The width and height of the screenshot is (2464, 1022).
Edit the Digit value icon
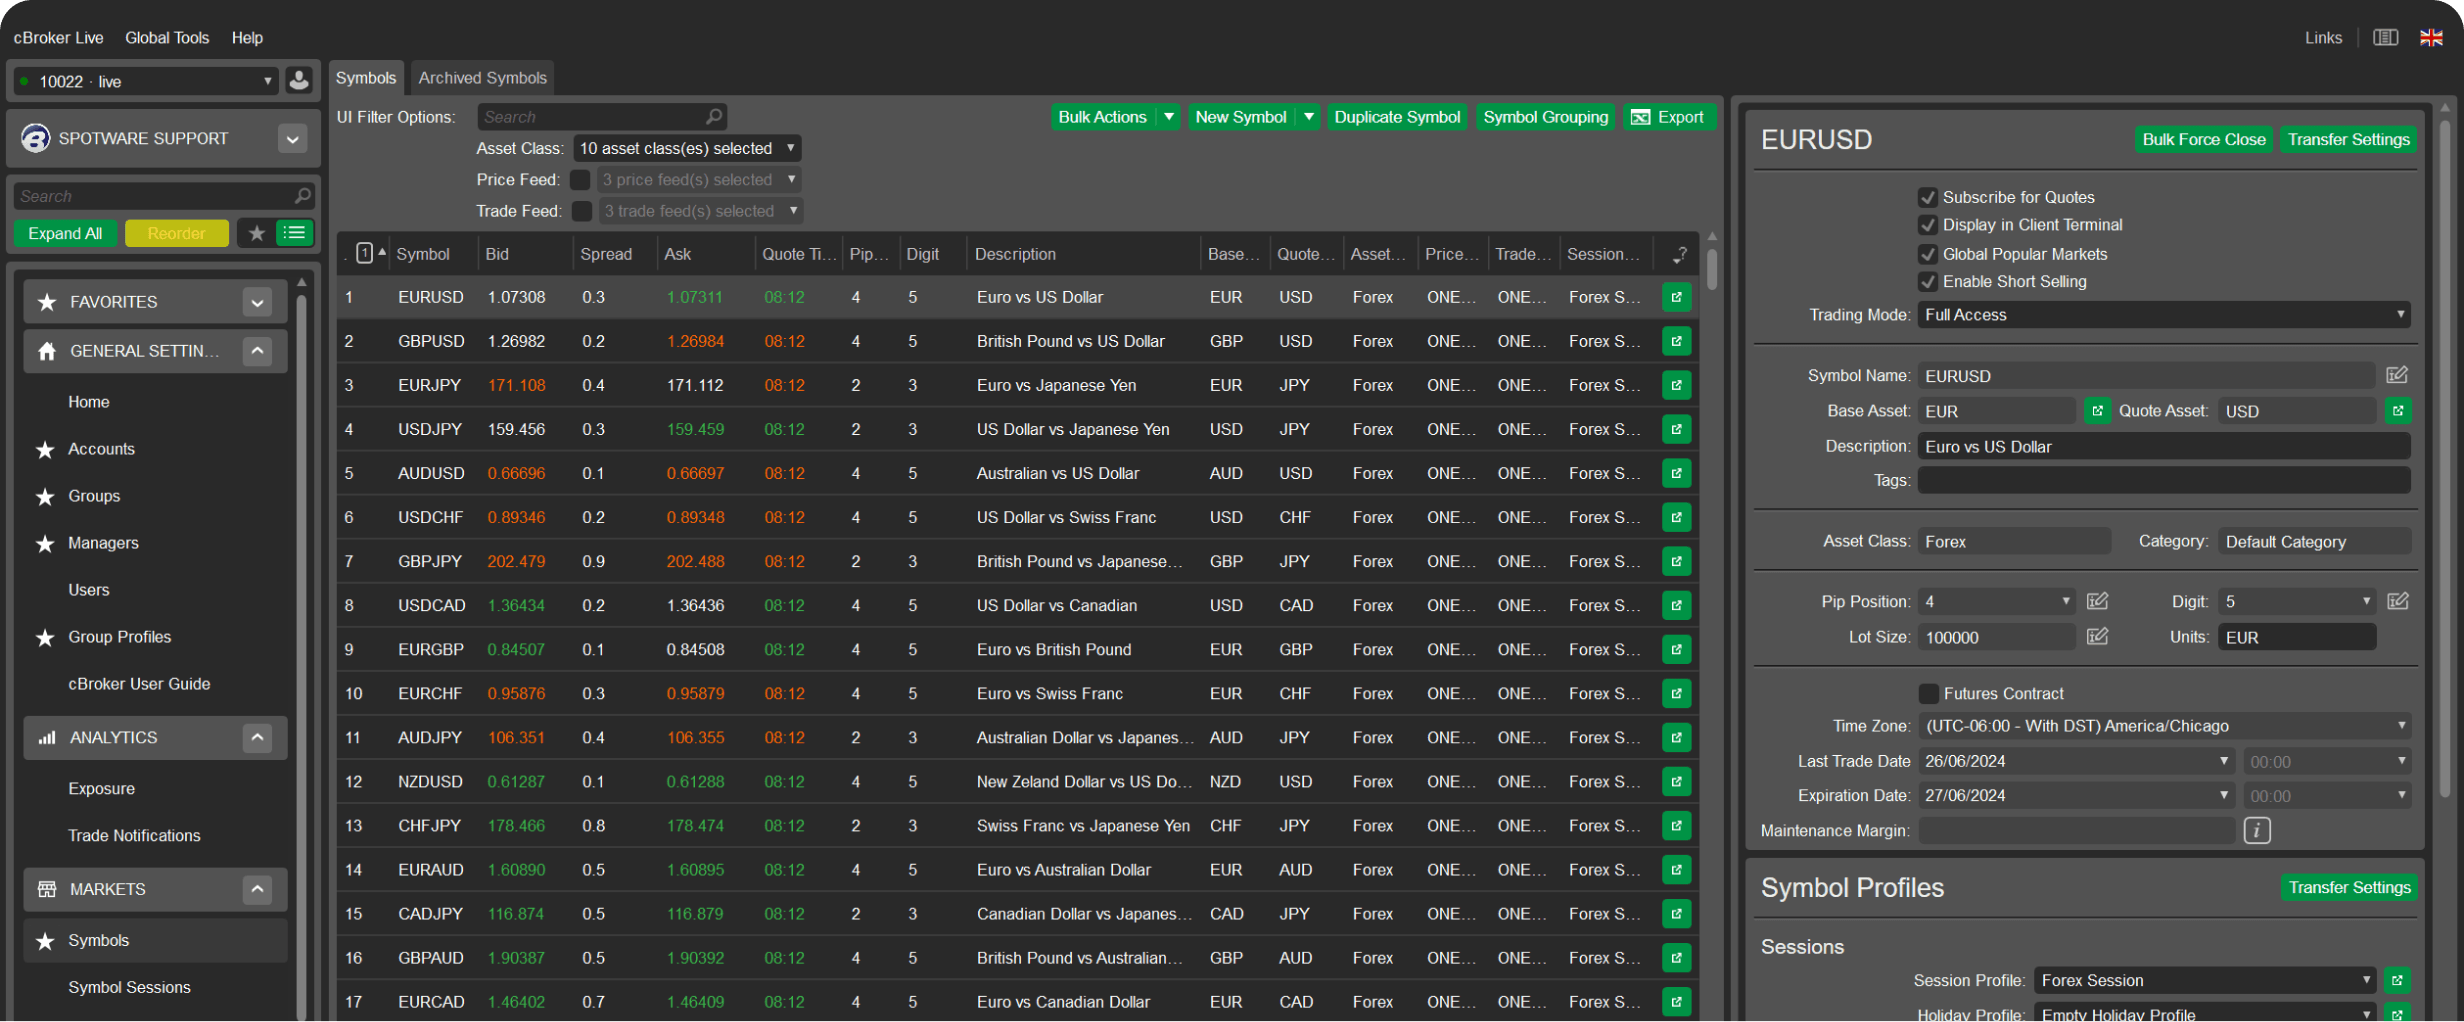[2397, 602]
